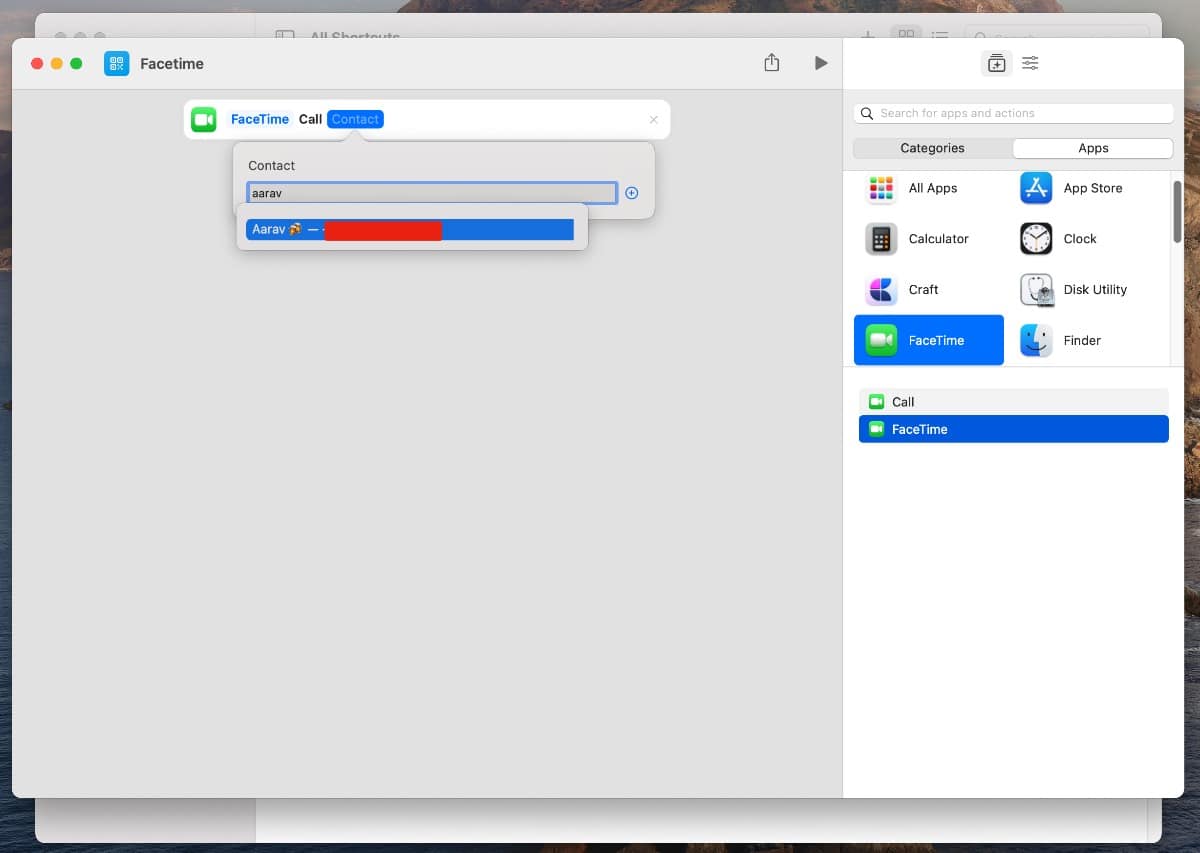Switch to the Apps tab
The height and width of the screenshot is (853, 1200).
click(1092, 148)
